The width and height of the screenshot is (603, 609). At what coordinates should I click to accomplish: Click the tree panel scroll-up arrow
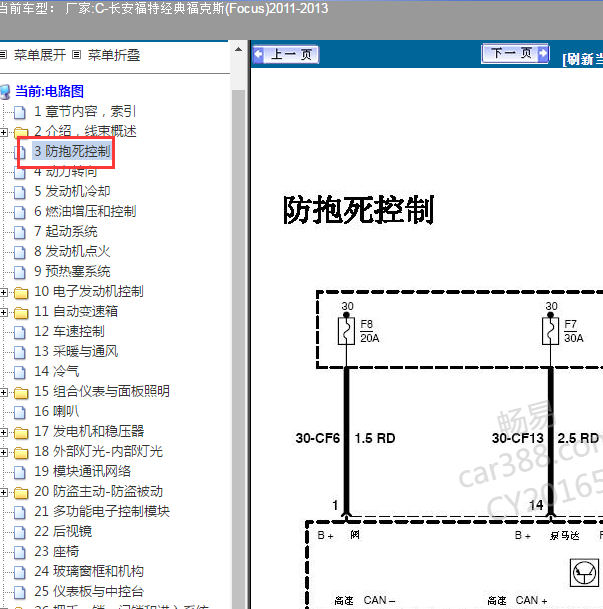coord(238,49)
